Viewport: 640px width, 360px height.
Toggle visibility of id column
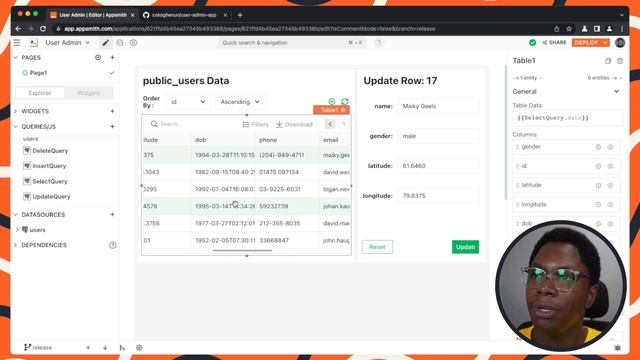click(611, 166)
